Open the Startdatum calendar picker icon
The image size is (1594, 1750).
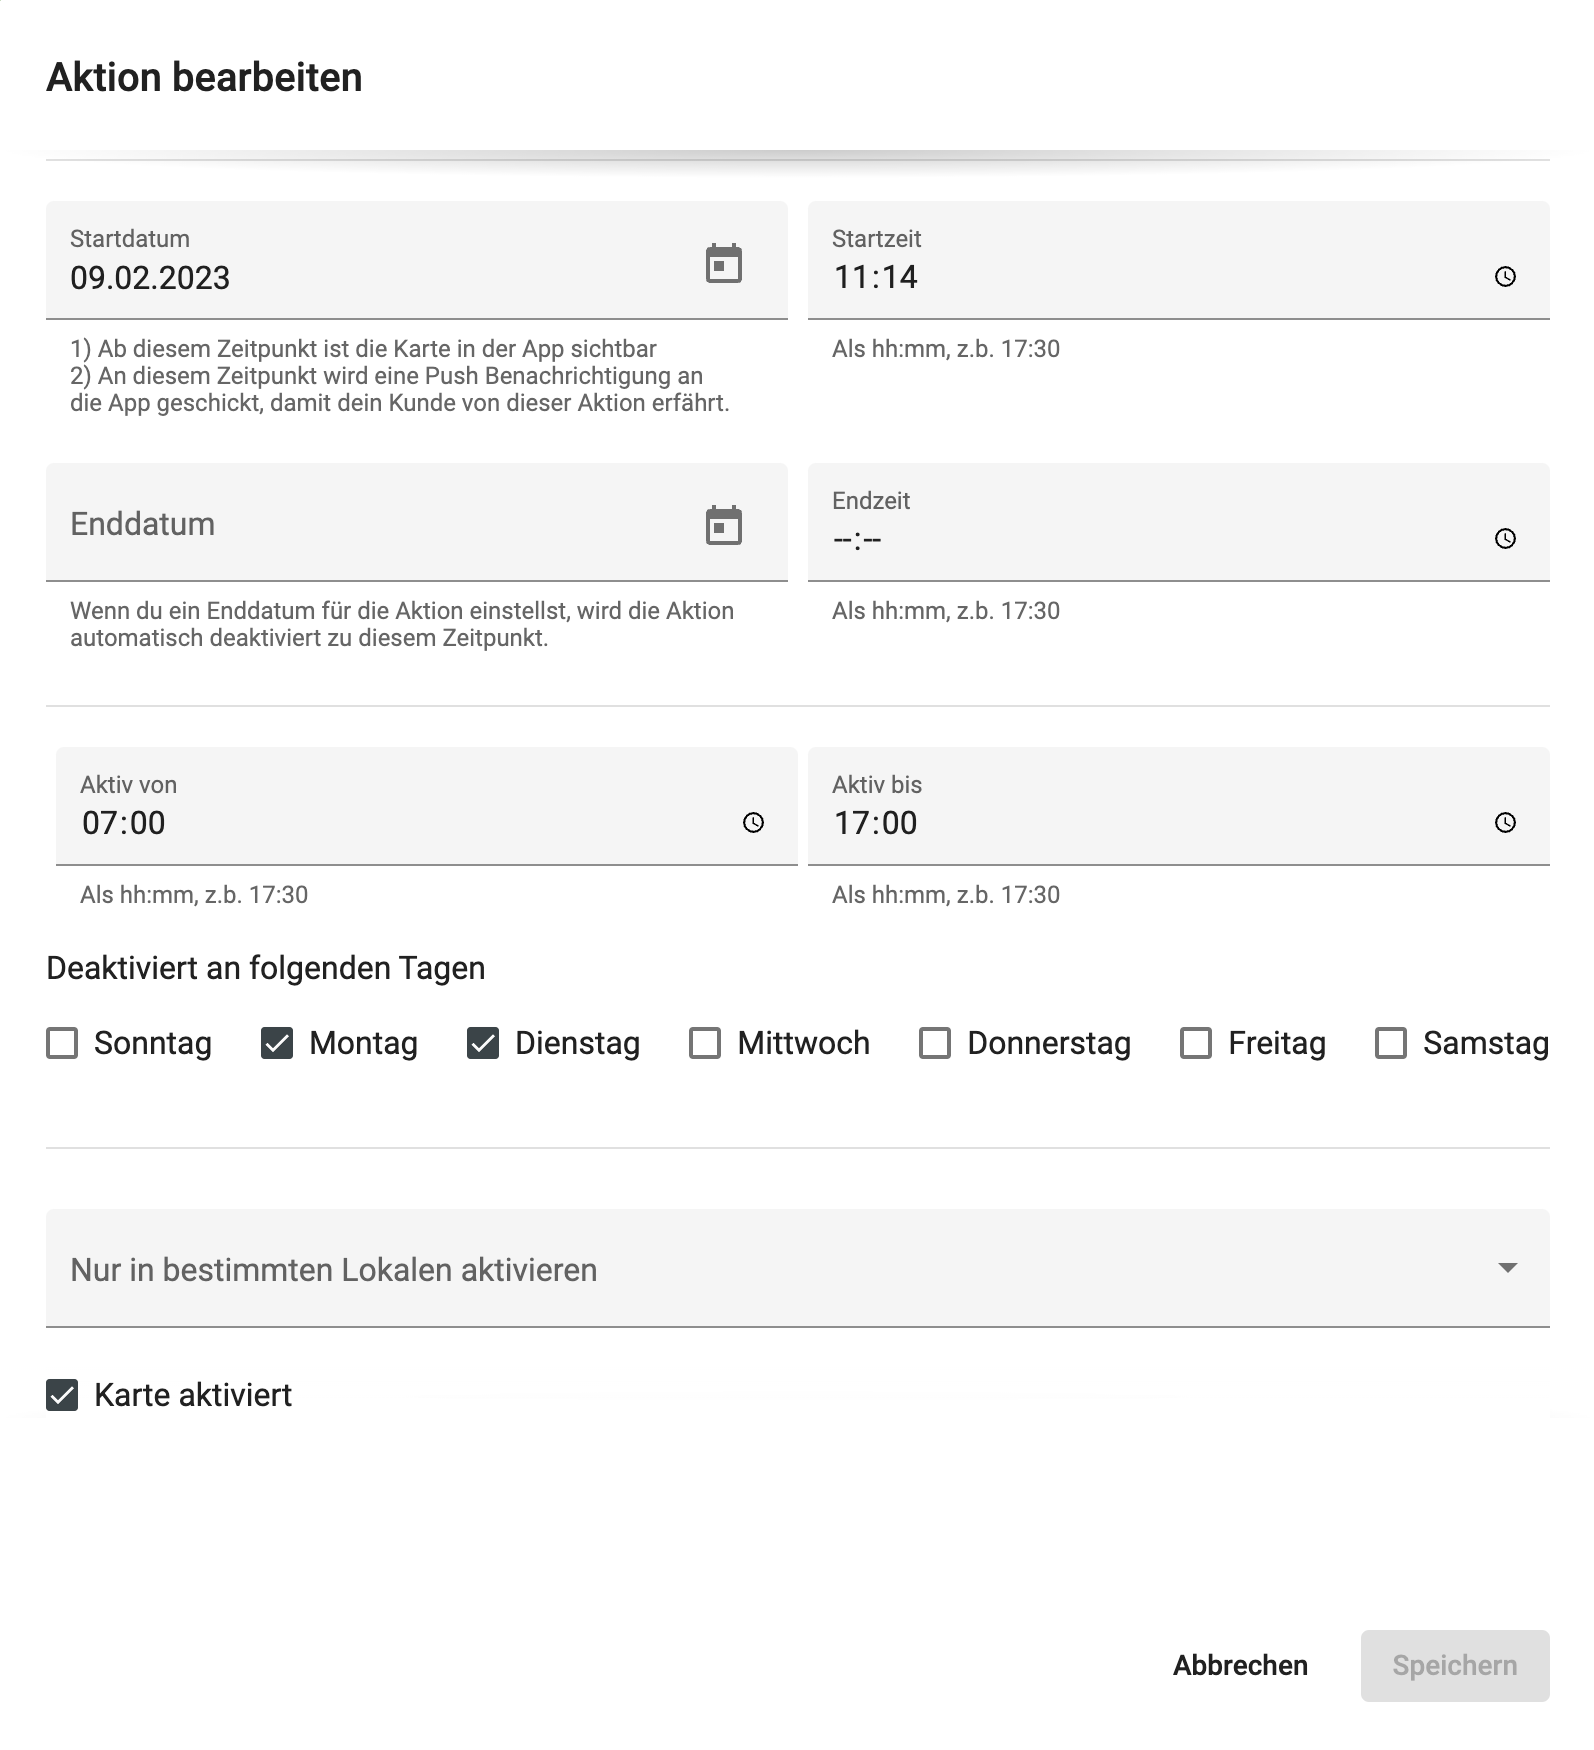pyautogui.click(x=722, y=262)
